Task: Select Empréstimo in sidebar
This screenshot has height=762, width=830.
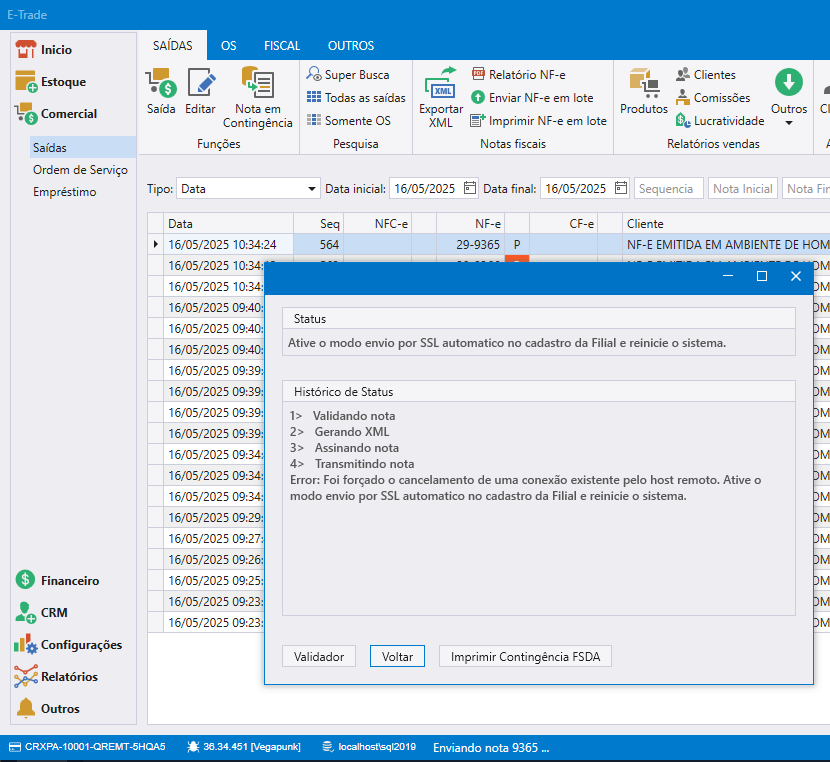Action: (x=64, y=192)
